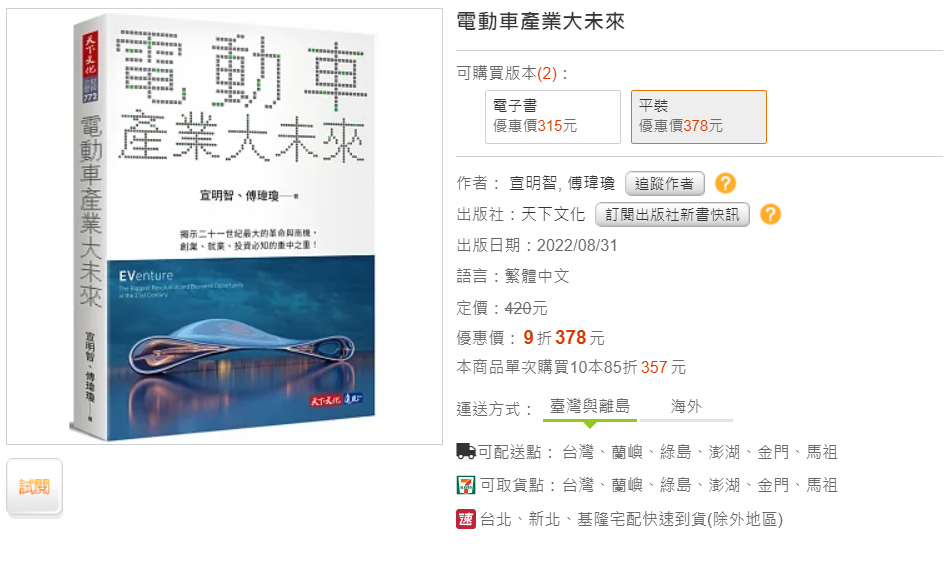
Task: Open the 試閱 preview button
Action: pos(34,487)
